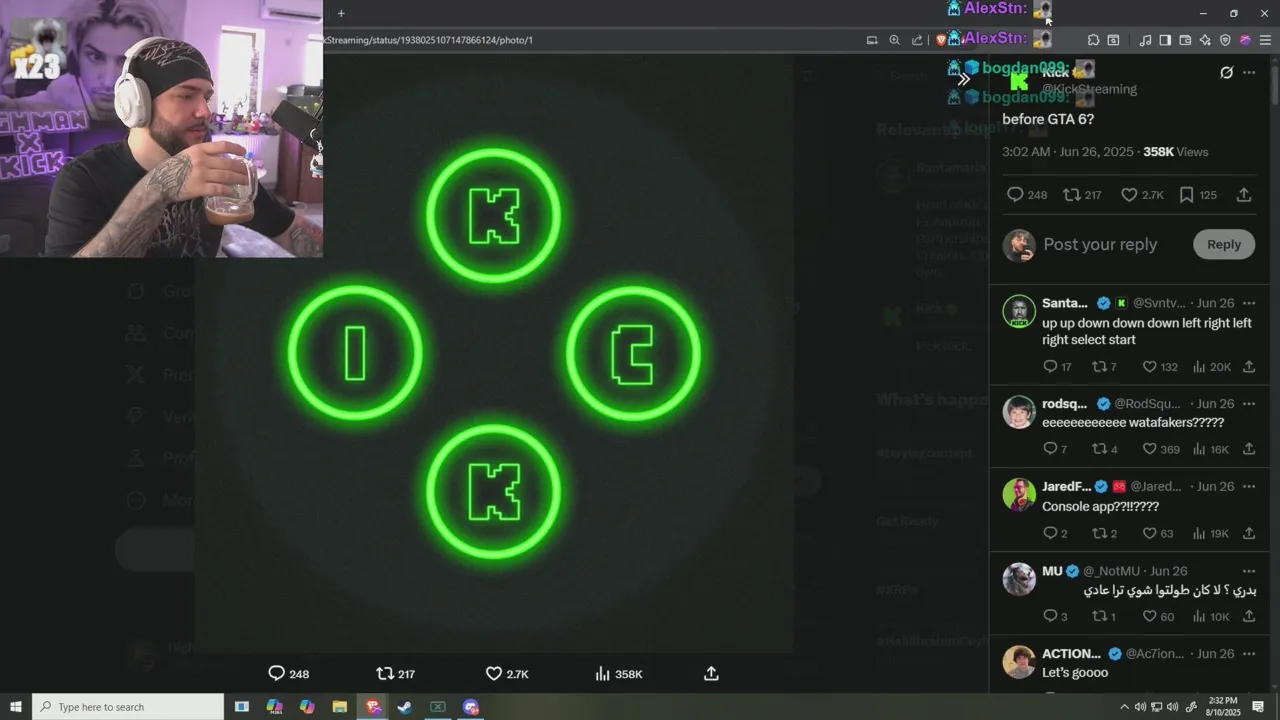Share MU's Arabic comment
The image size is (1280, 720).
point(1249,617)
